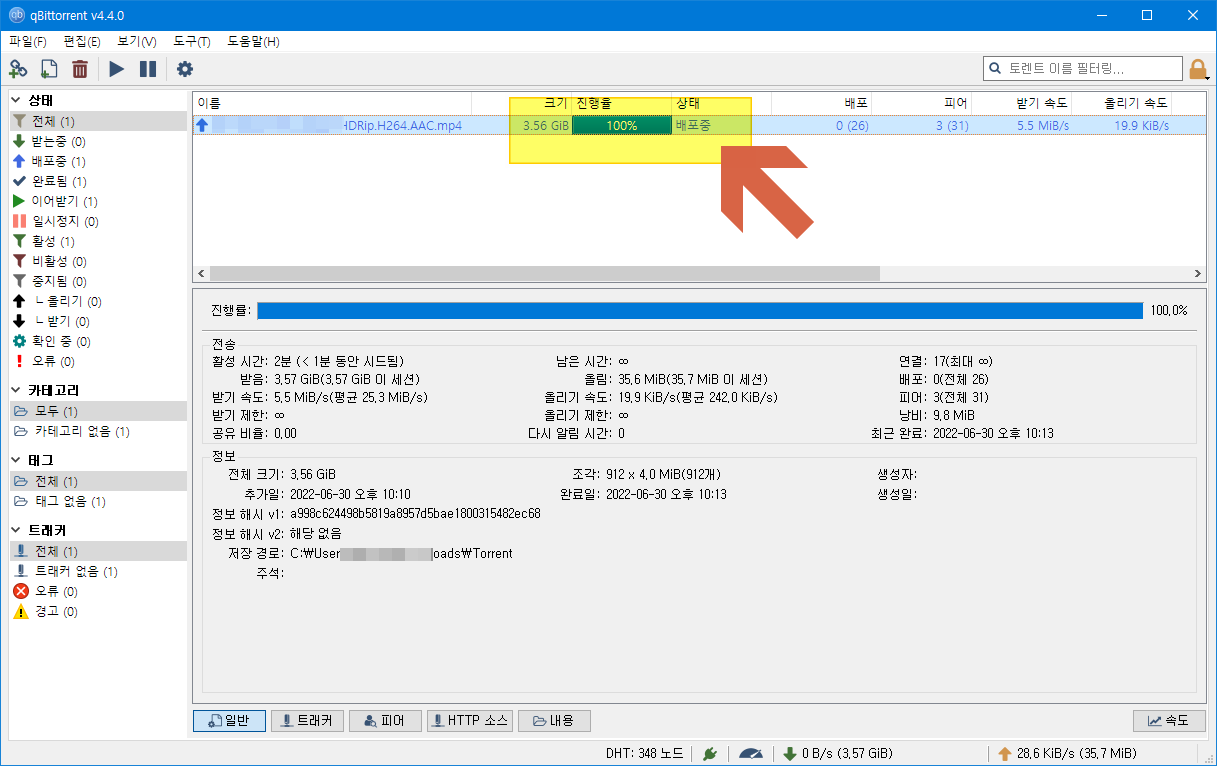Sort by the 이름 column header
Image resolution: width=1217 pixels, height=766 pixels.
(332, 103)
